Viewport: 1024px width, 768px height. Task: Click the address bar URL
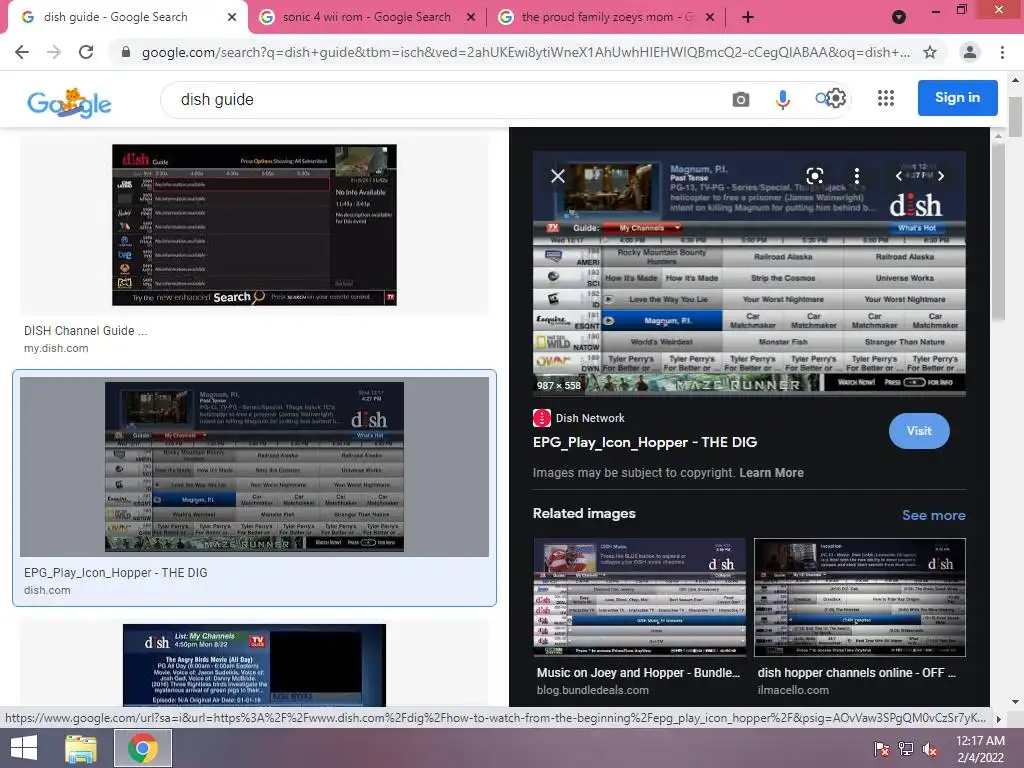[x=525, y=52]
